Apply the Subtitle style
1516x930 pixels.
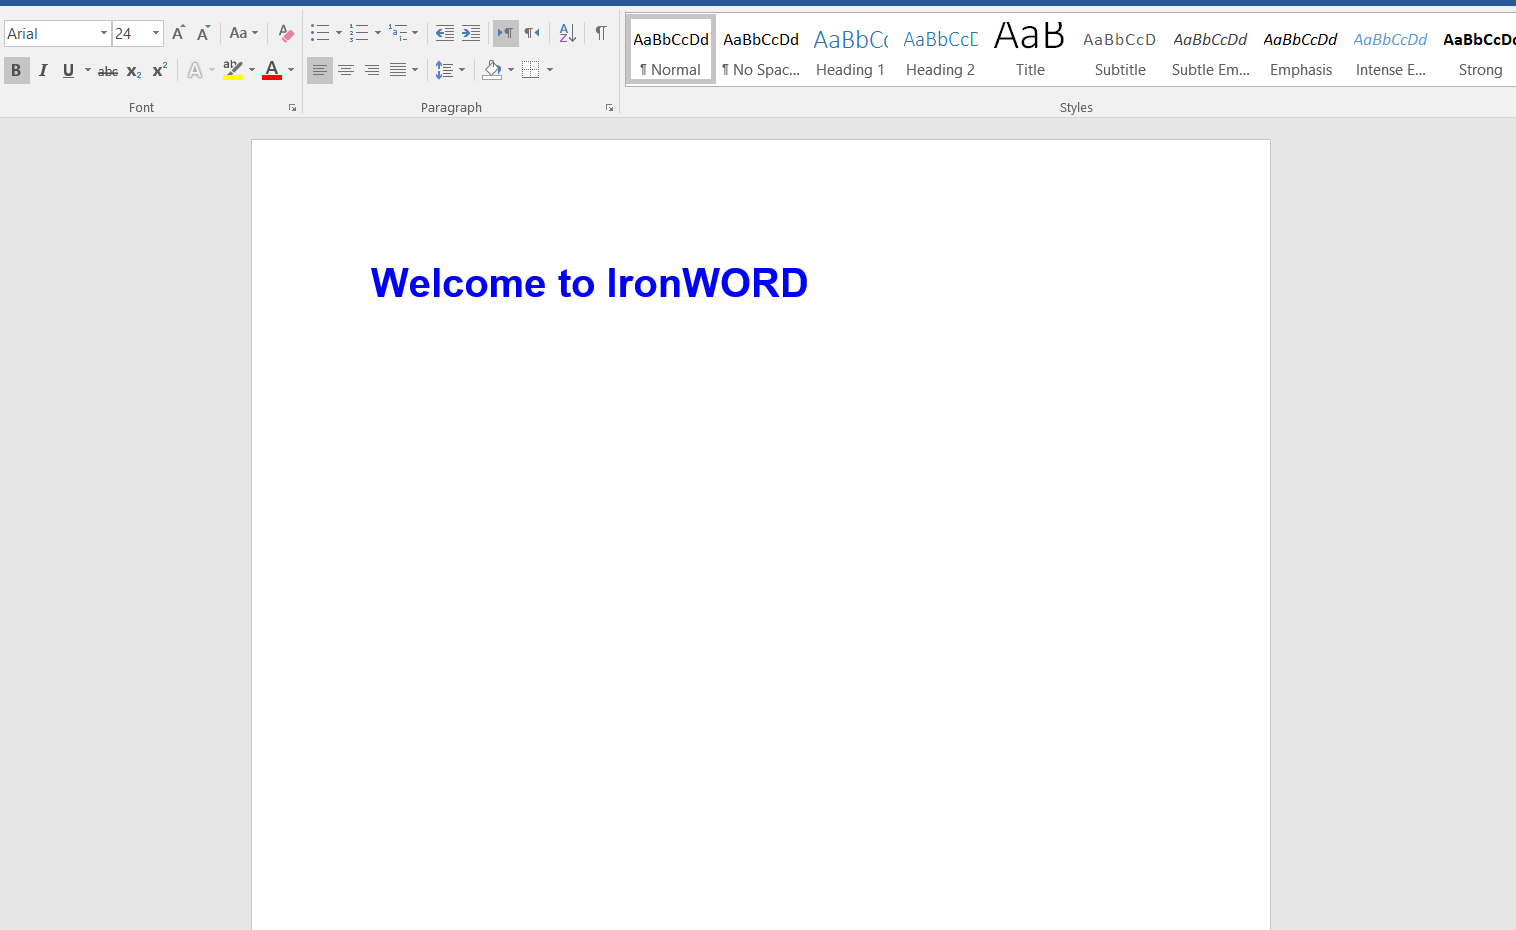(x=1121, y=50)
